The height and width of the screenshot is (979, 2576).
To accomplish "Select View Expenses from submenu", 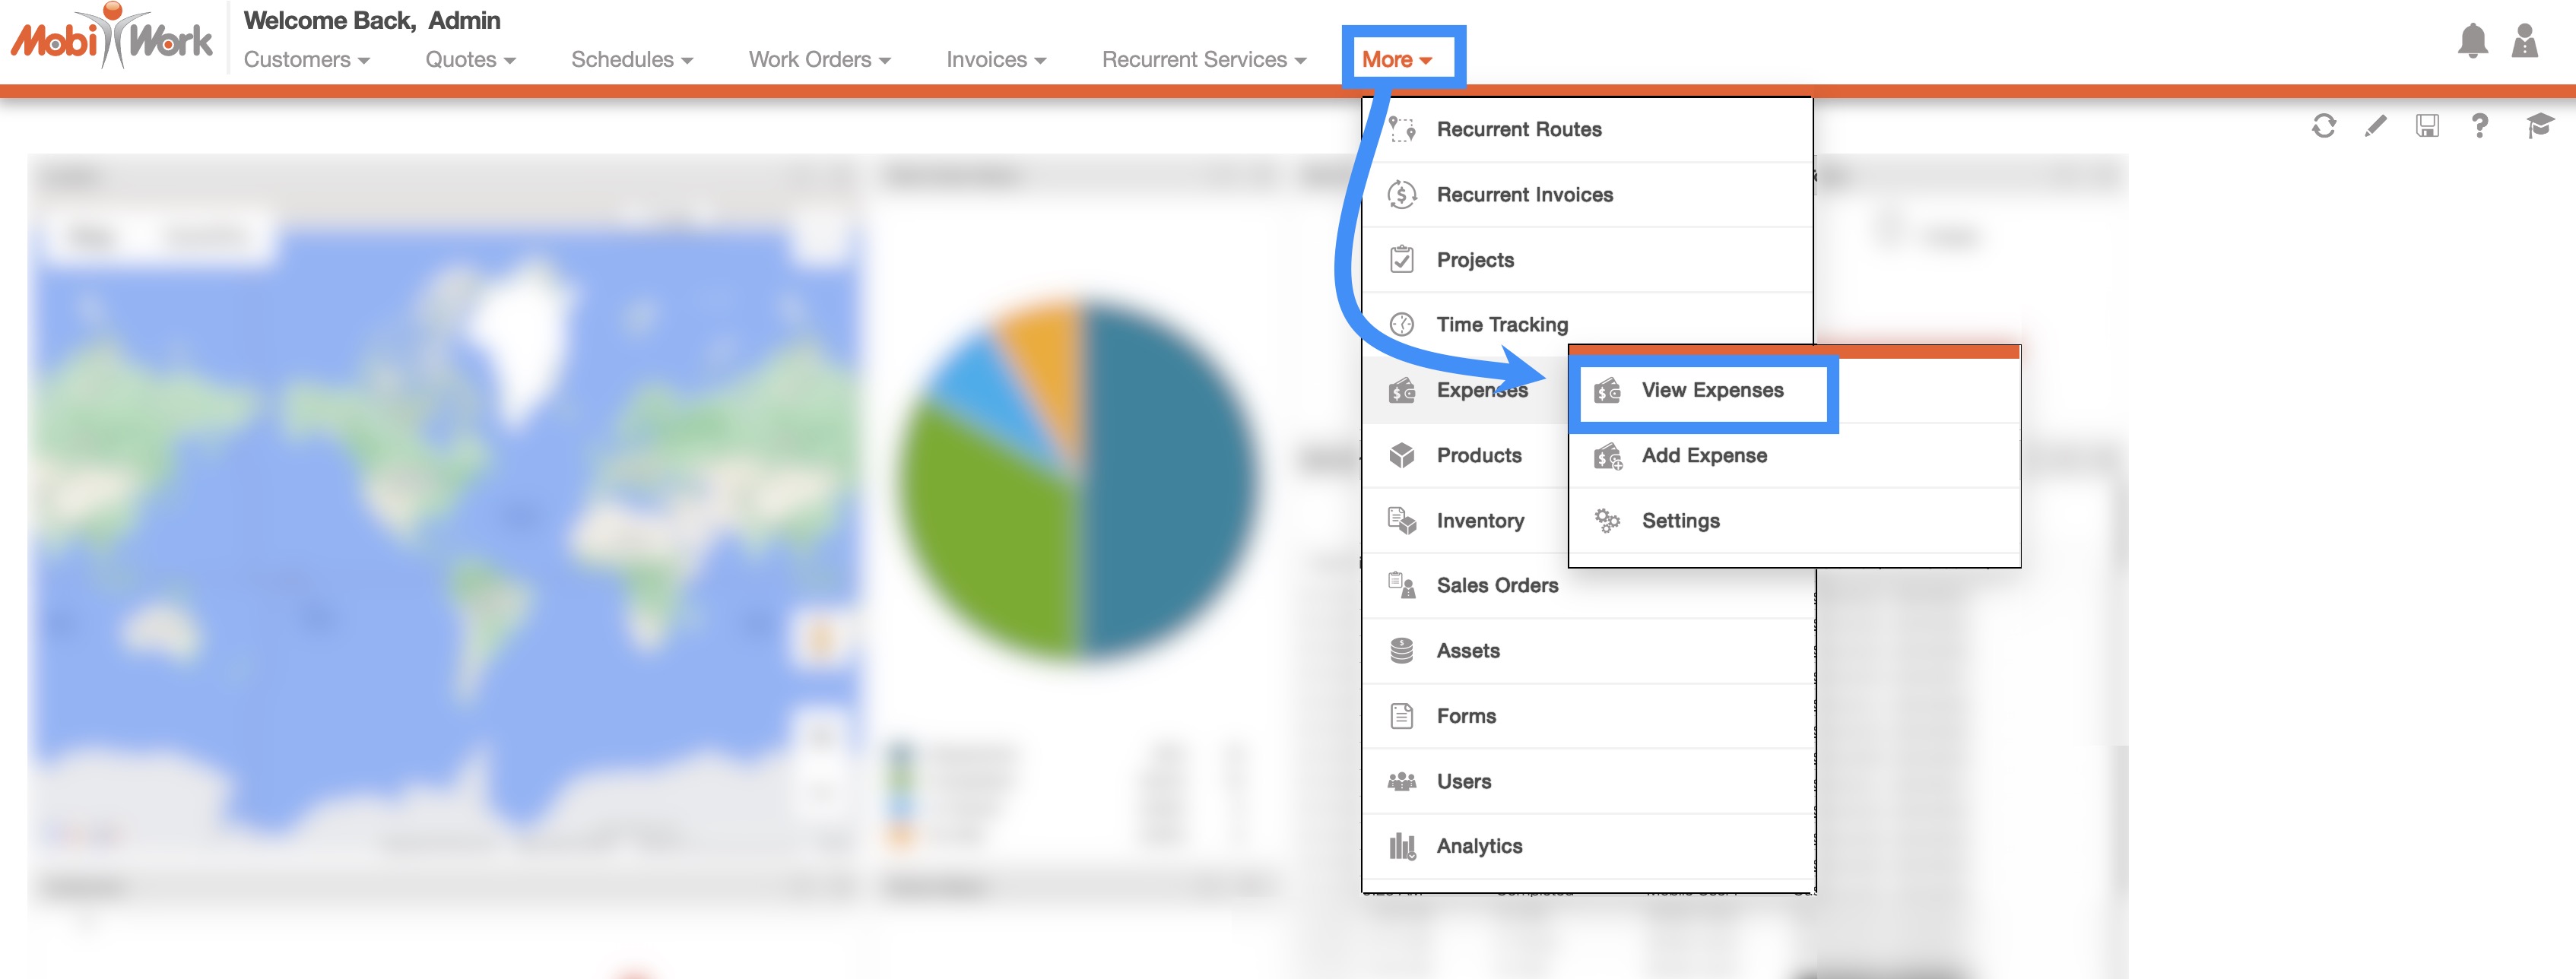I will click(1711, 391).
